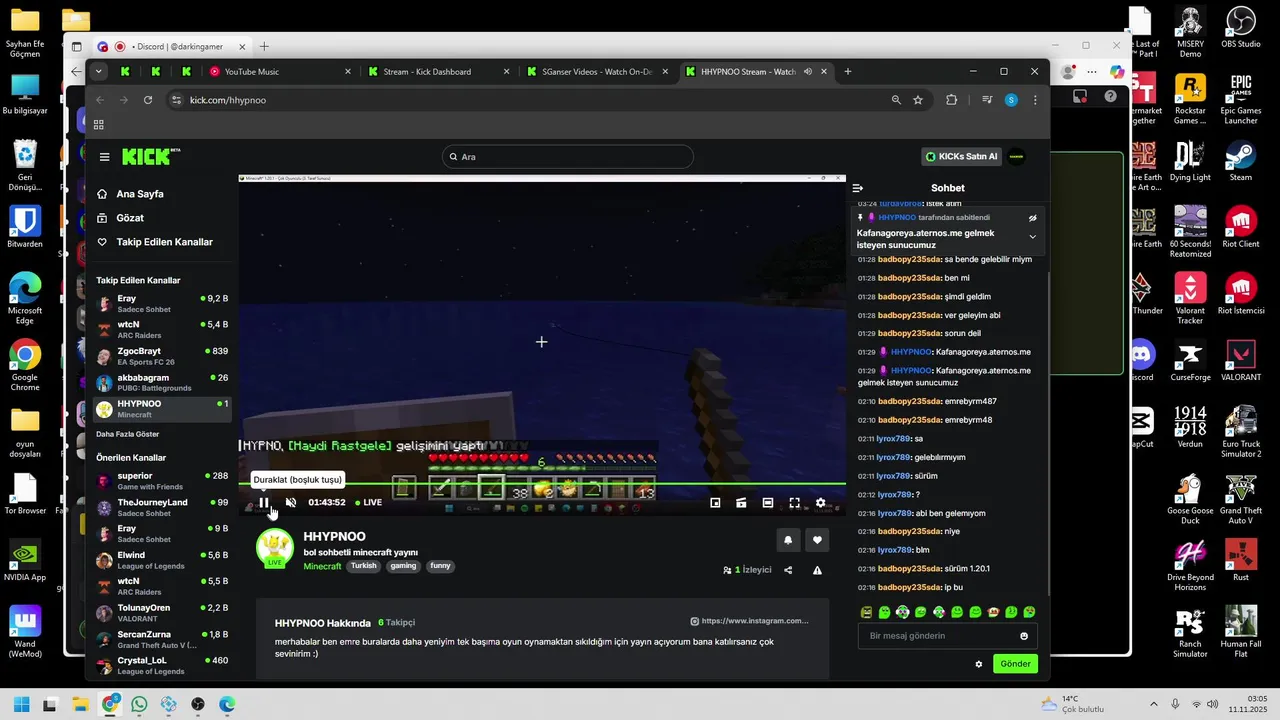Switch to SGanser Videos tab
This screenshot has width=1280, height=720.
[x=596, y=72]
